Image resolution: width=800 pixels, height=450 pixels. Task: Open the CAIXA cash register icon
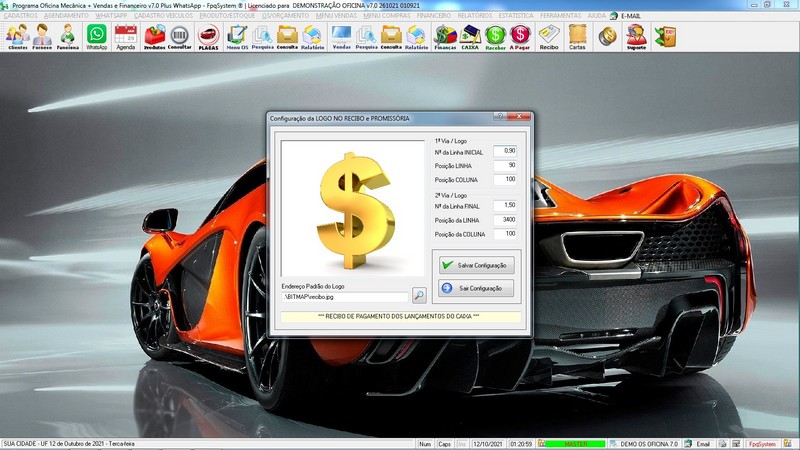pyautogui.click(x=469, y=37)
